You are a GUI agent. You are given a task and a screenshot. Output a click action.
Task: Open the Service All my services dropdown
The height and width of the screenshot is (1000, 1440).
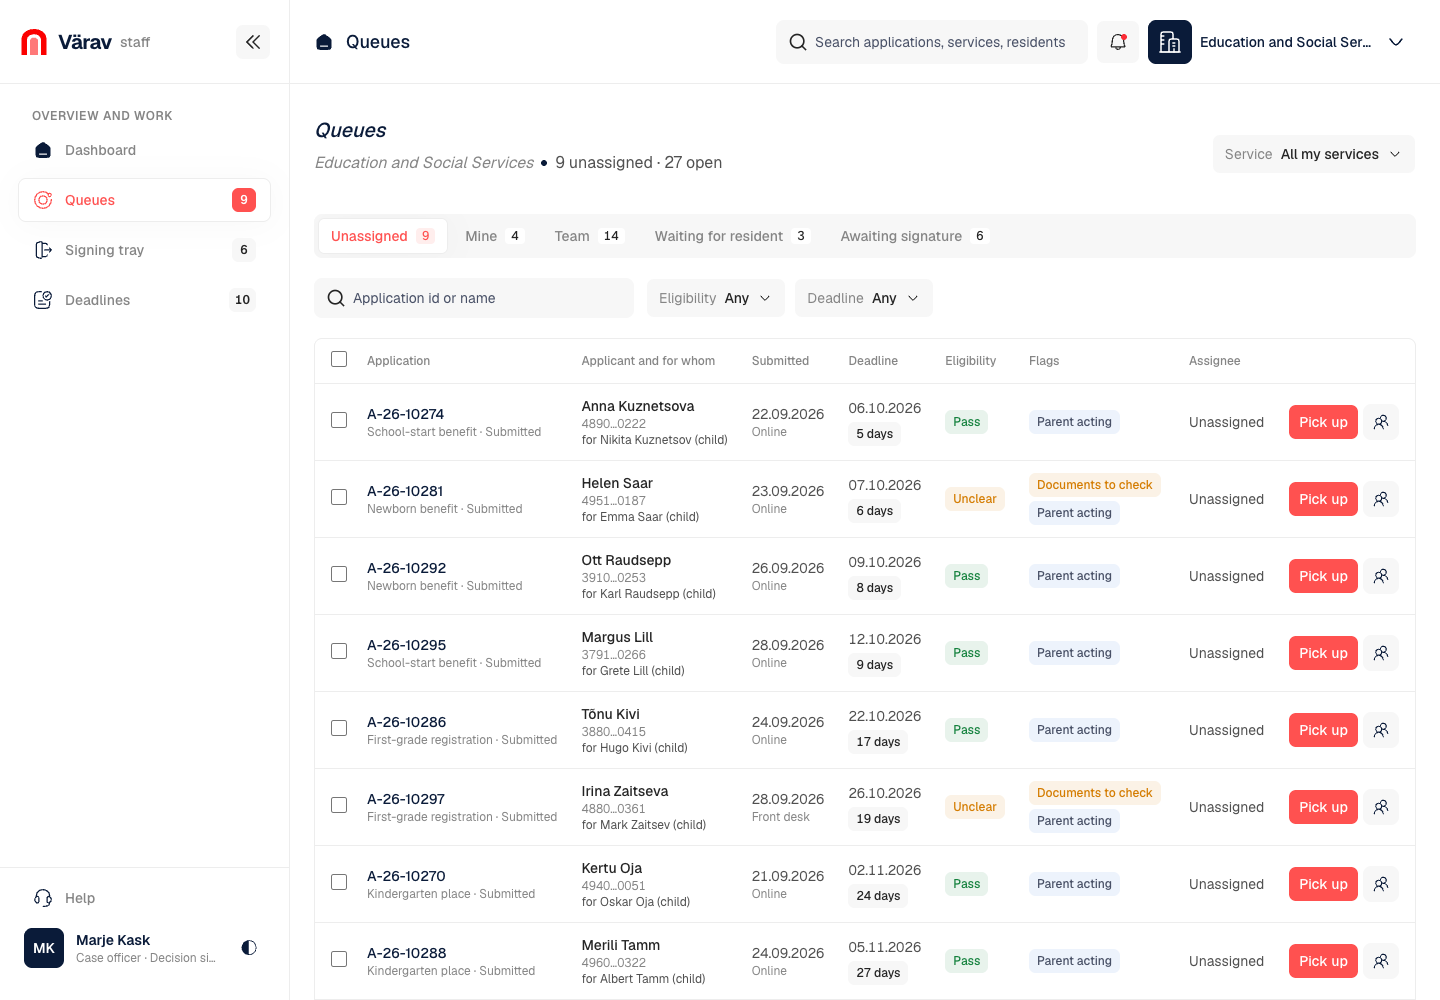[1313, 154]
